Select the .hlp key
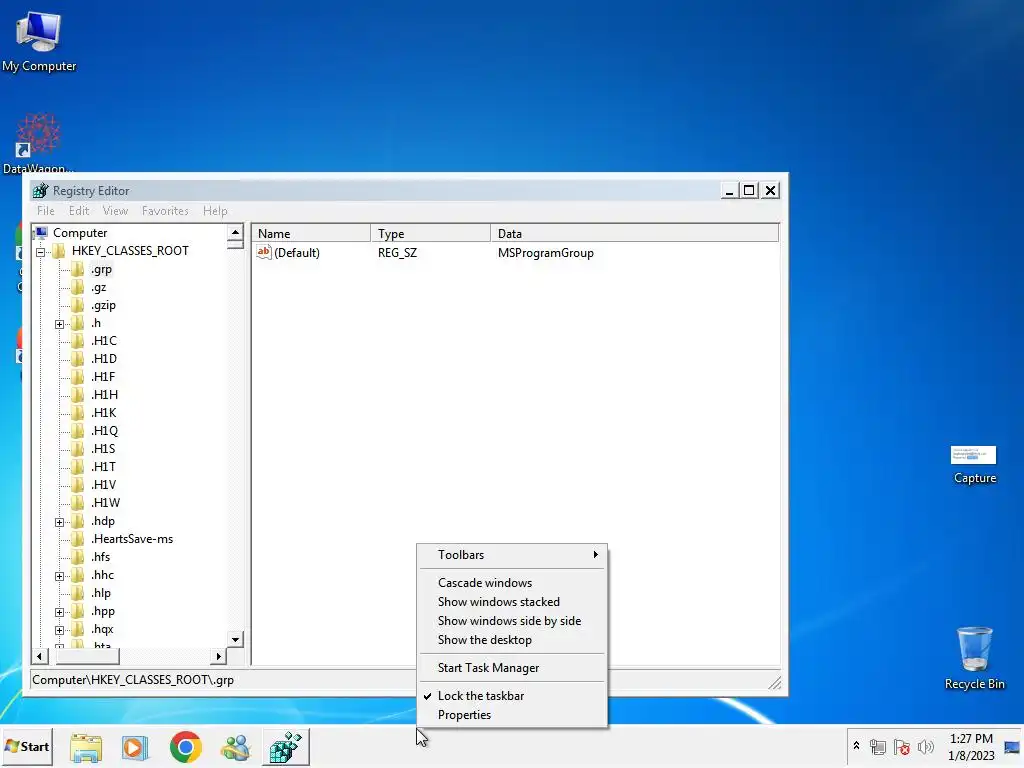The image size is (1024, 768). (x=101, y=593)
